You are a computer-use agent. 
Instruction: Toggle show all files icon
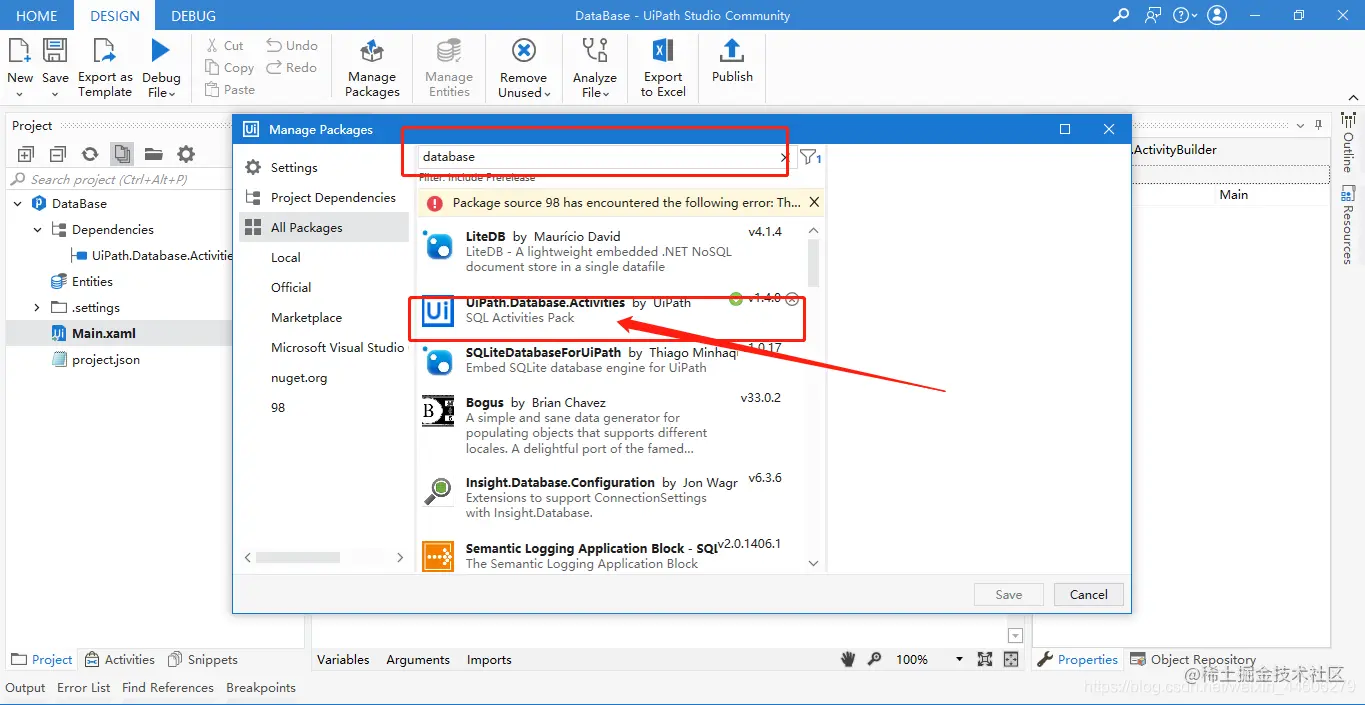[122, 154]
